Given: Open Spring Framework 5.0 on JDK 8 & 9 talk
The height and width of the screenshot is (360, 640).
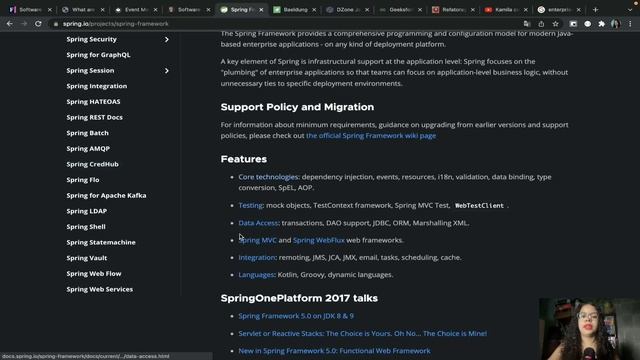Looking at the screenshot, I should [296, 316].
